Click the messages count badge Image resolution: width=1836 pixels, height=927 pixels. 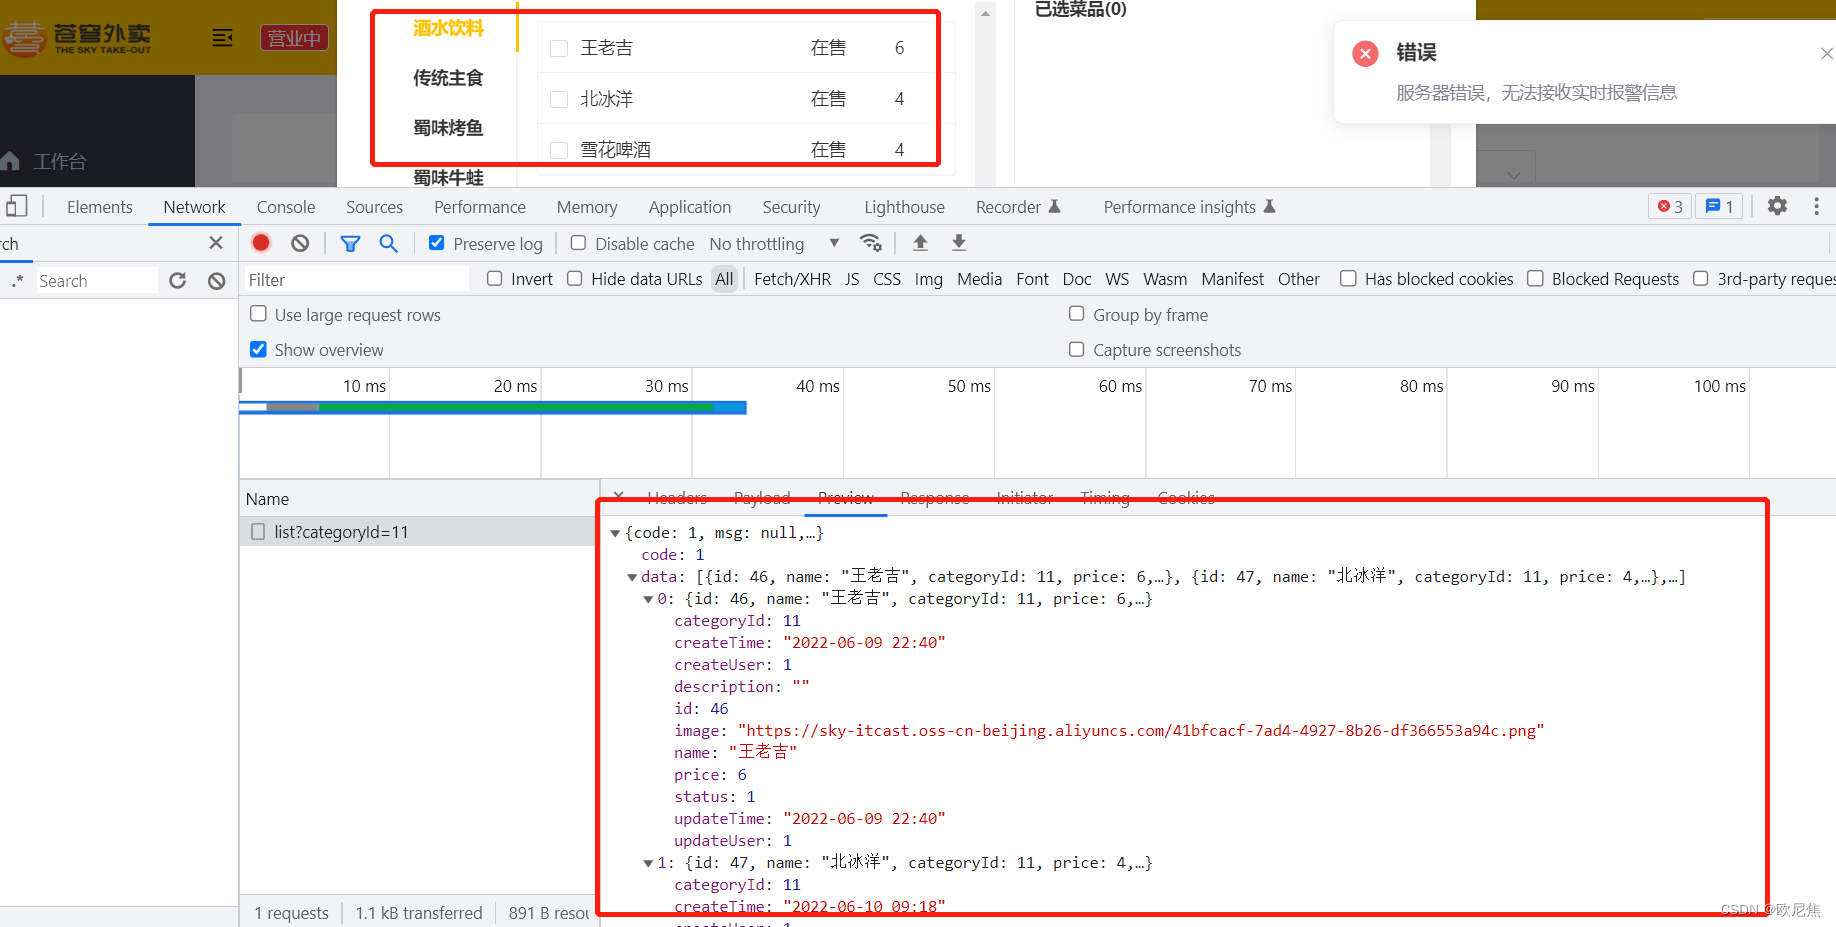click(1719, 206)
